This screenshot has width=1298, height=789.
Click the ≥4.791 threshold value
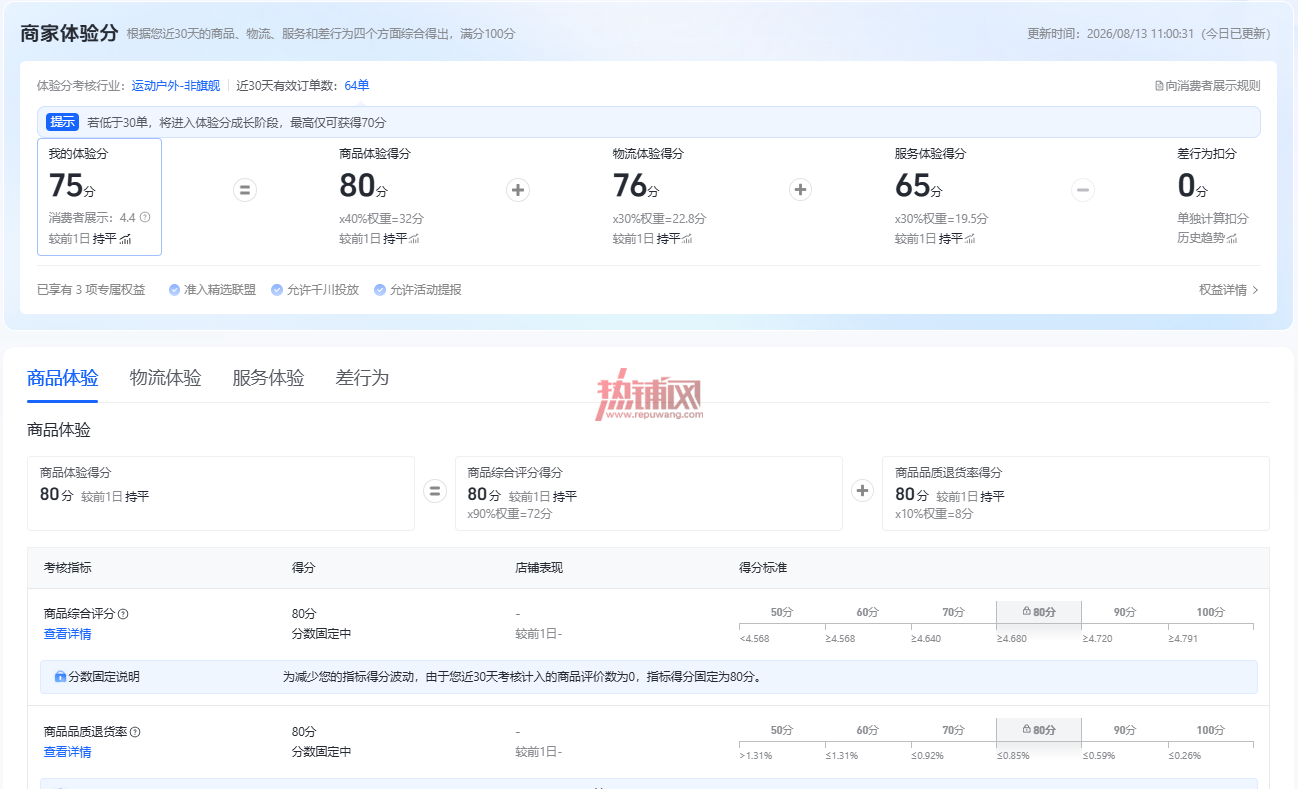(x=1183, y=638)
